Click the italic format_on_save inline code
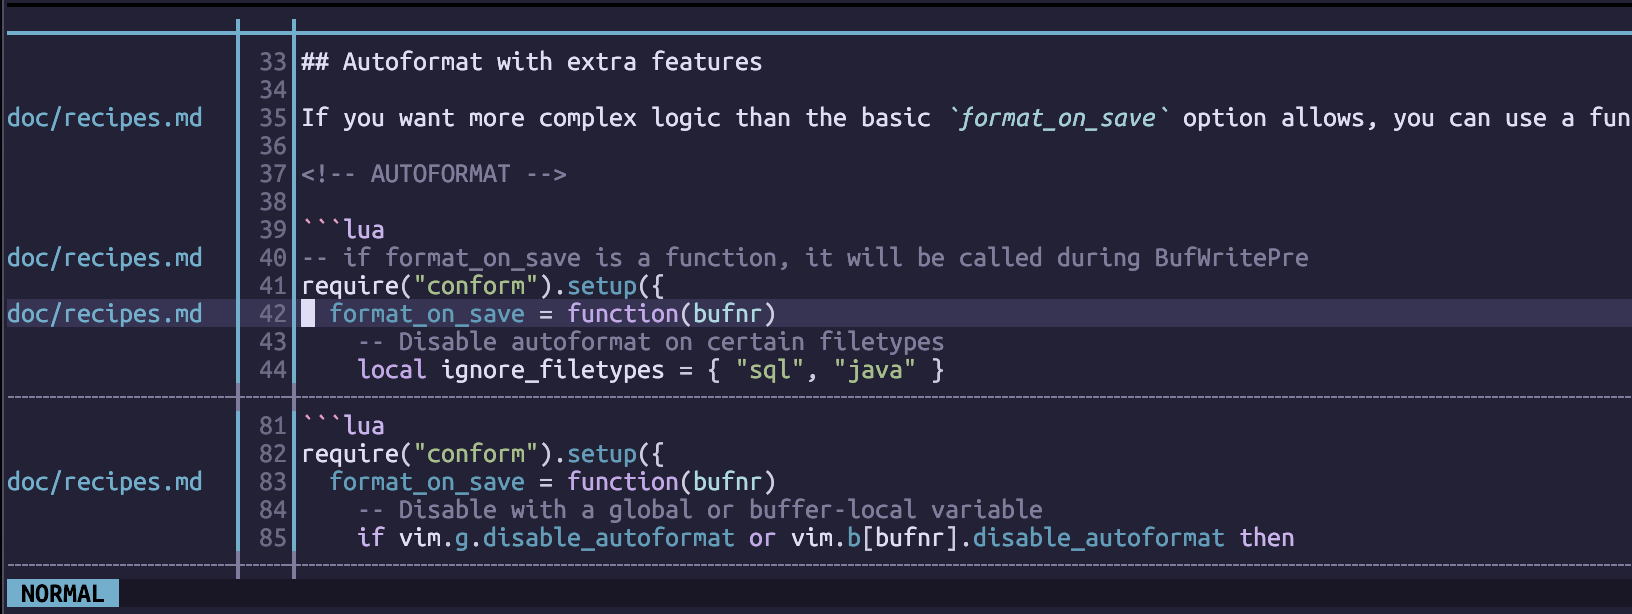 click(1057, 118)
